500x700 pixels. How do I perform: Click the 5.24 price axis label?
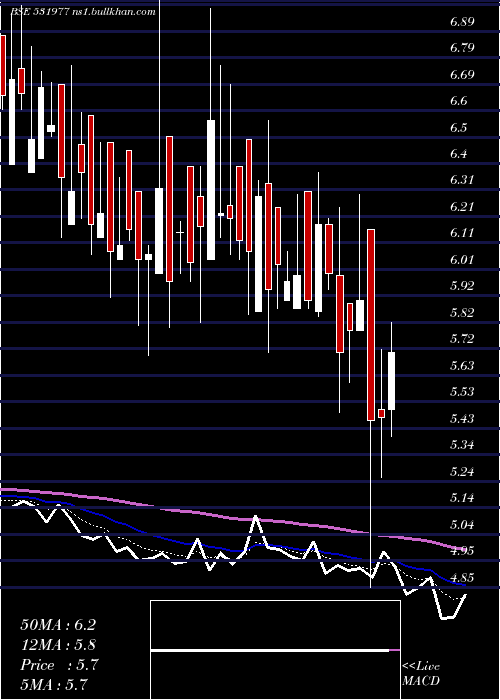coord(462,471)
